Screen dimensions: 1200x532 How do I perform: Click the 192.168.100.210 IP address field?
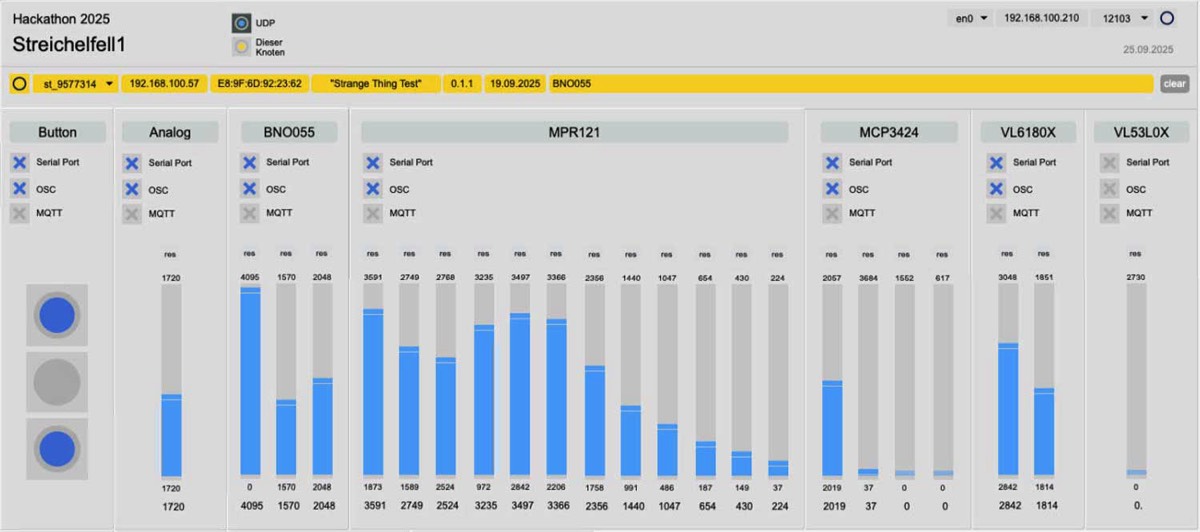point(1042,18)
